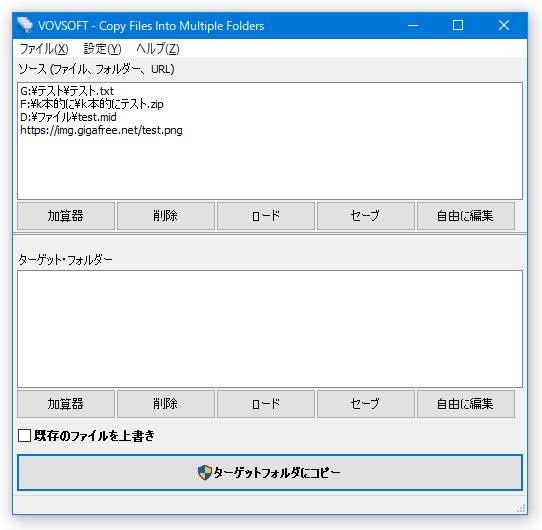Click セーブ button under source list

tap(366, 216)
